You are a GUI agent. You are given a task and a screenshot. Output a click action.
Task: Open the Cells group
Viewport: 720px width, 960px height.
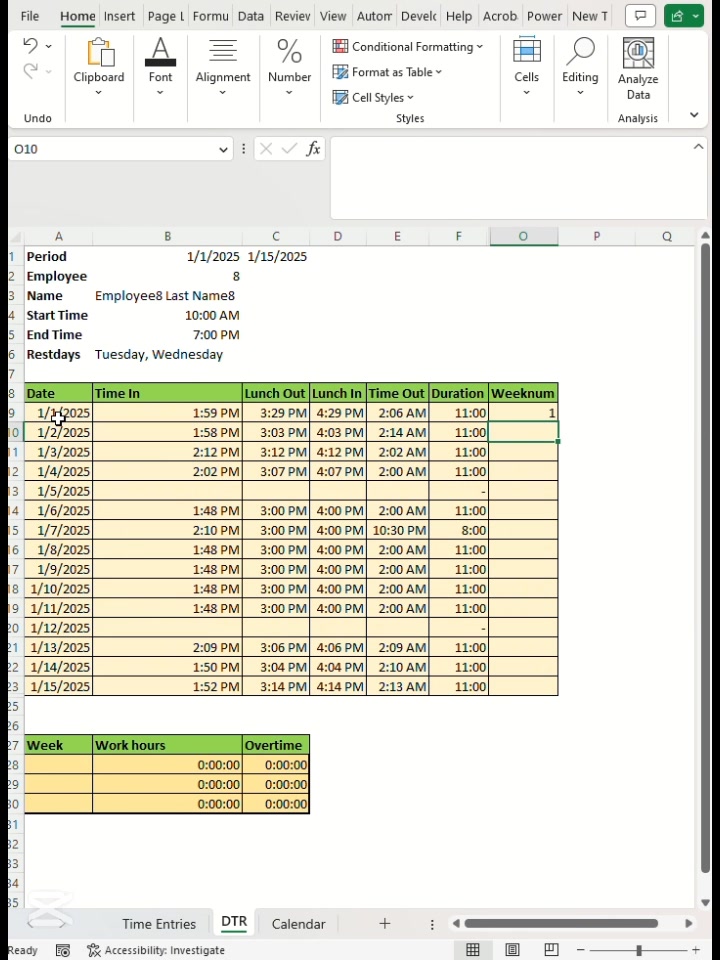[x=527, y=67]
